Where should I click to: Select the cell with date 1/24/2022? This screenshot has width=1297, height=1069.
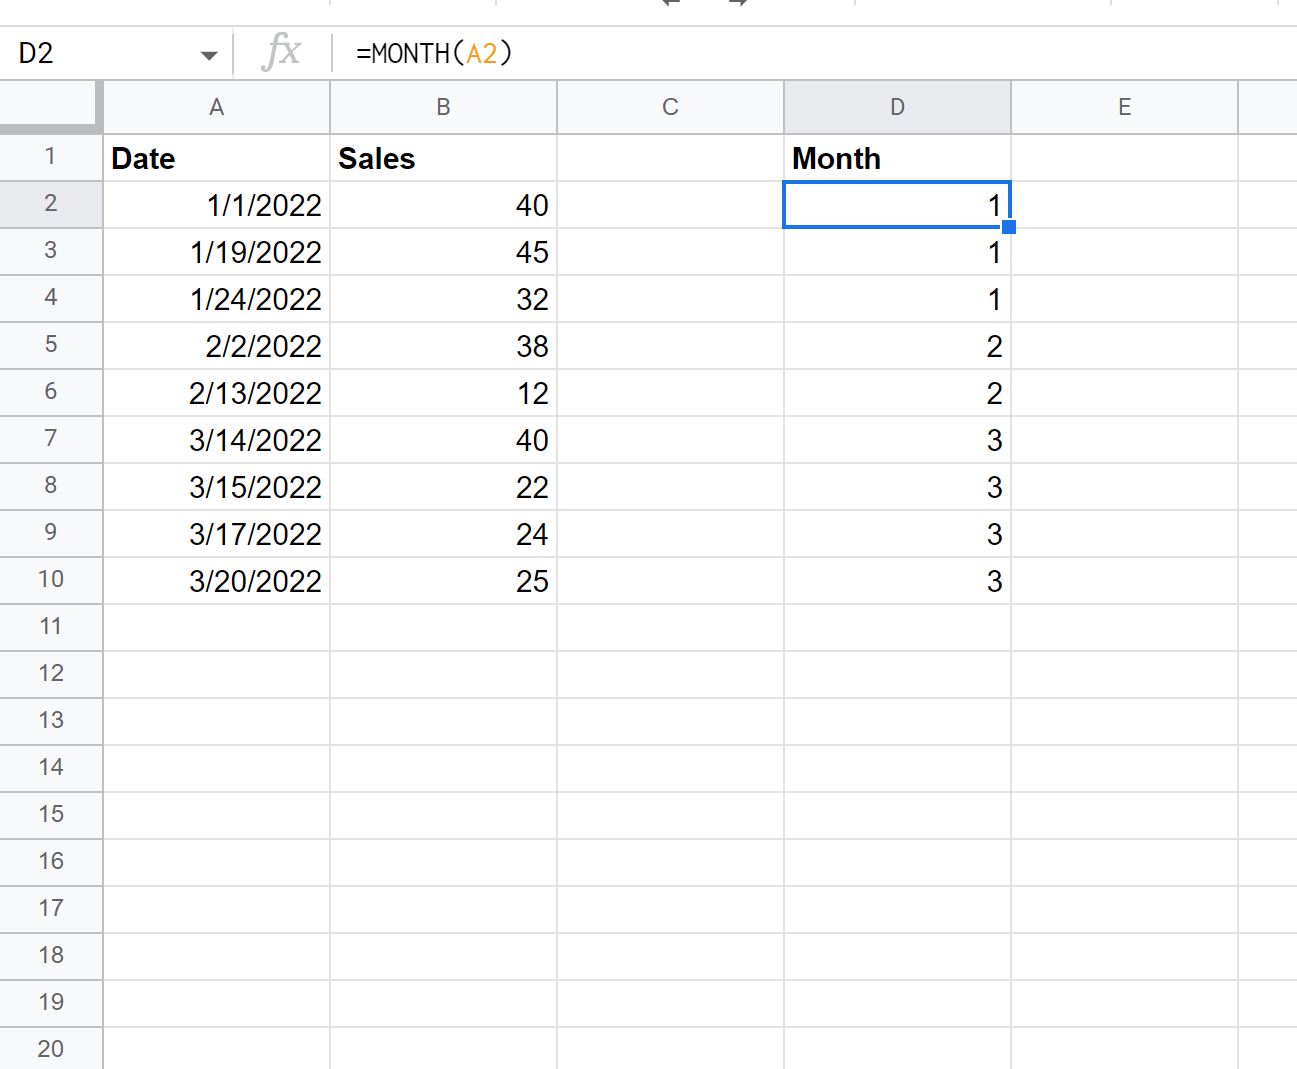tap(216, 299)
